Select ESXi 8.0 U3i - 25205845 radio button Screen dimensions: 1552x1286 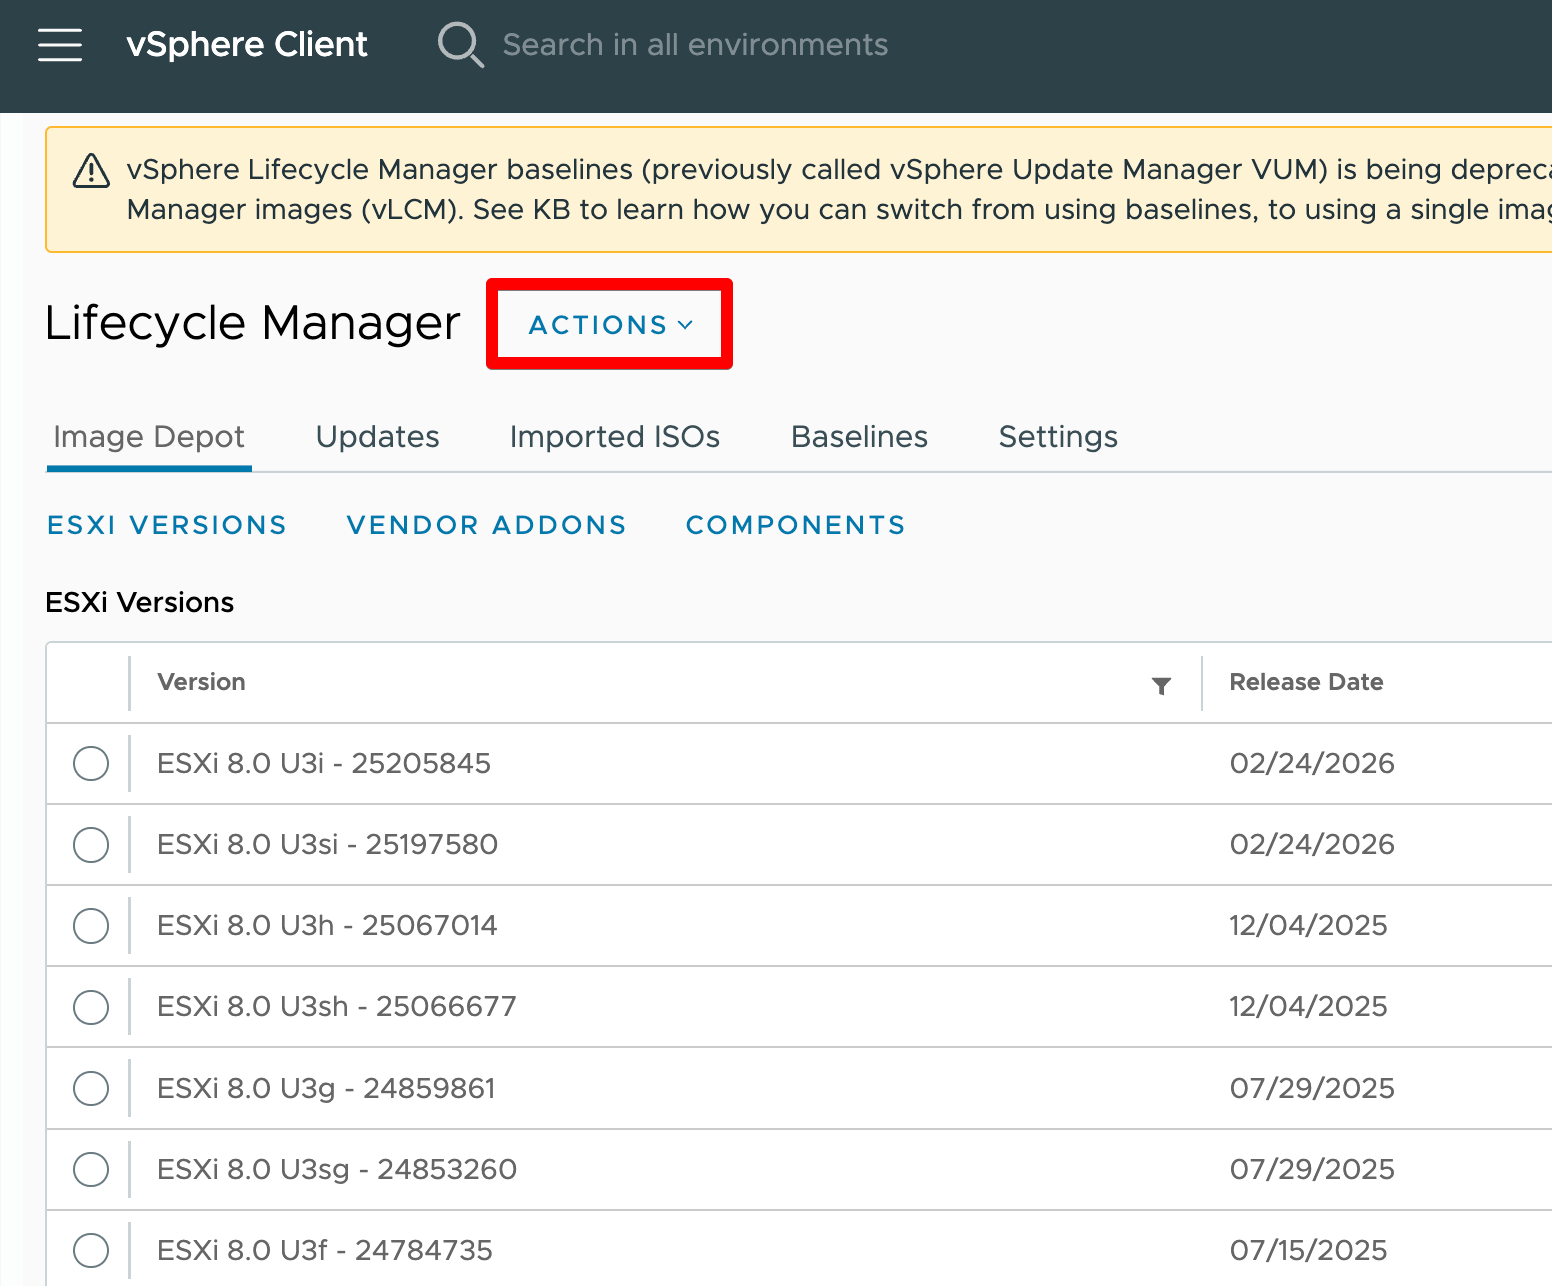pyautogui.click(x=91, y=764)
